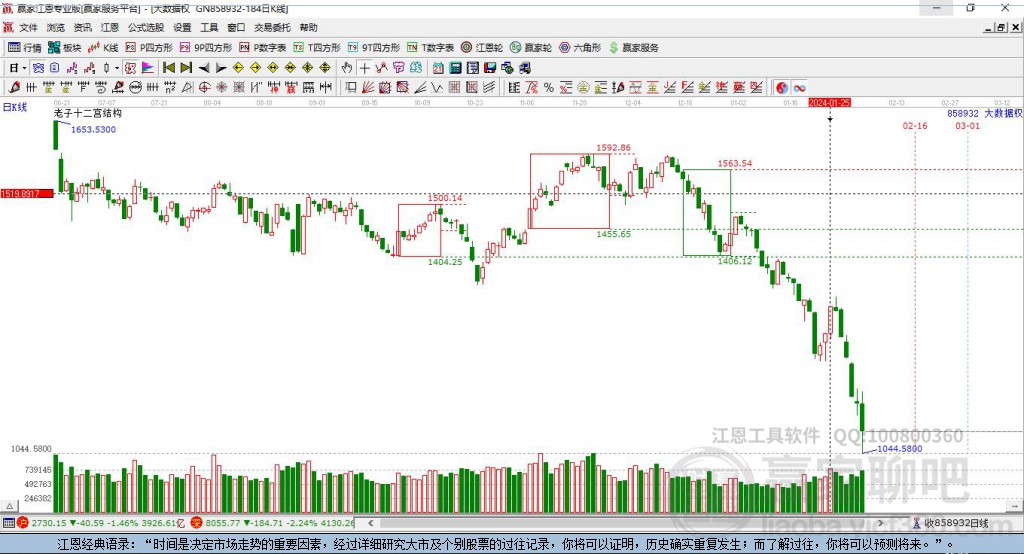Activate the hand pan tool
This screenshot has width=1024, height=554.
point(347,68)
